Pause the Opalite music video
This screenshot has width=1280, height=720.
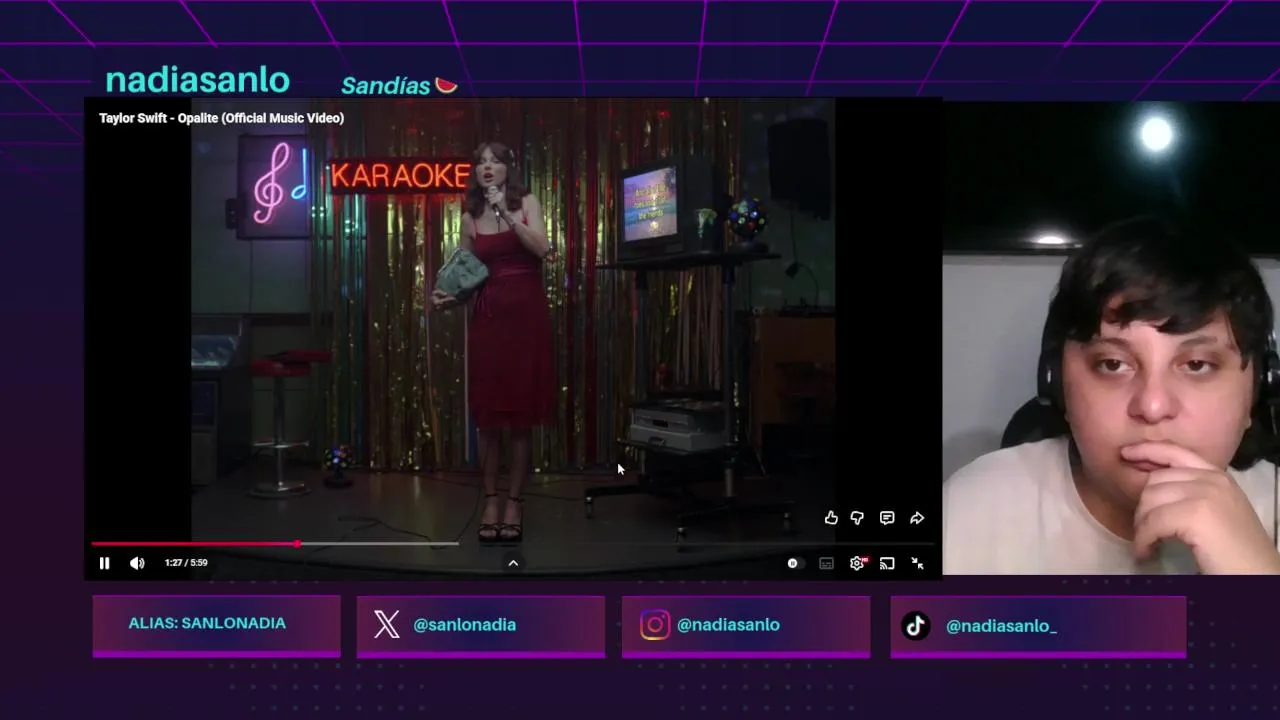tap(104, 563)
